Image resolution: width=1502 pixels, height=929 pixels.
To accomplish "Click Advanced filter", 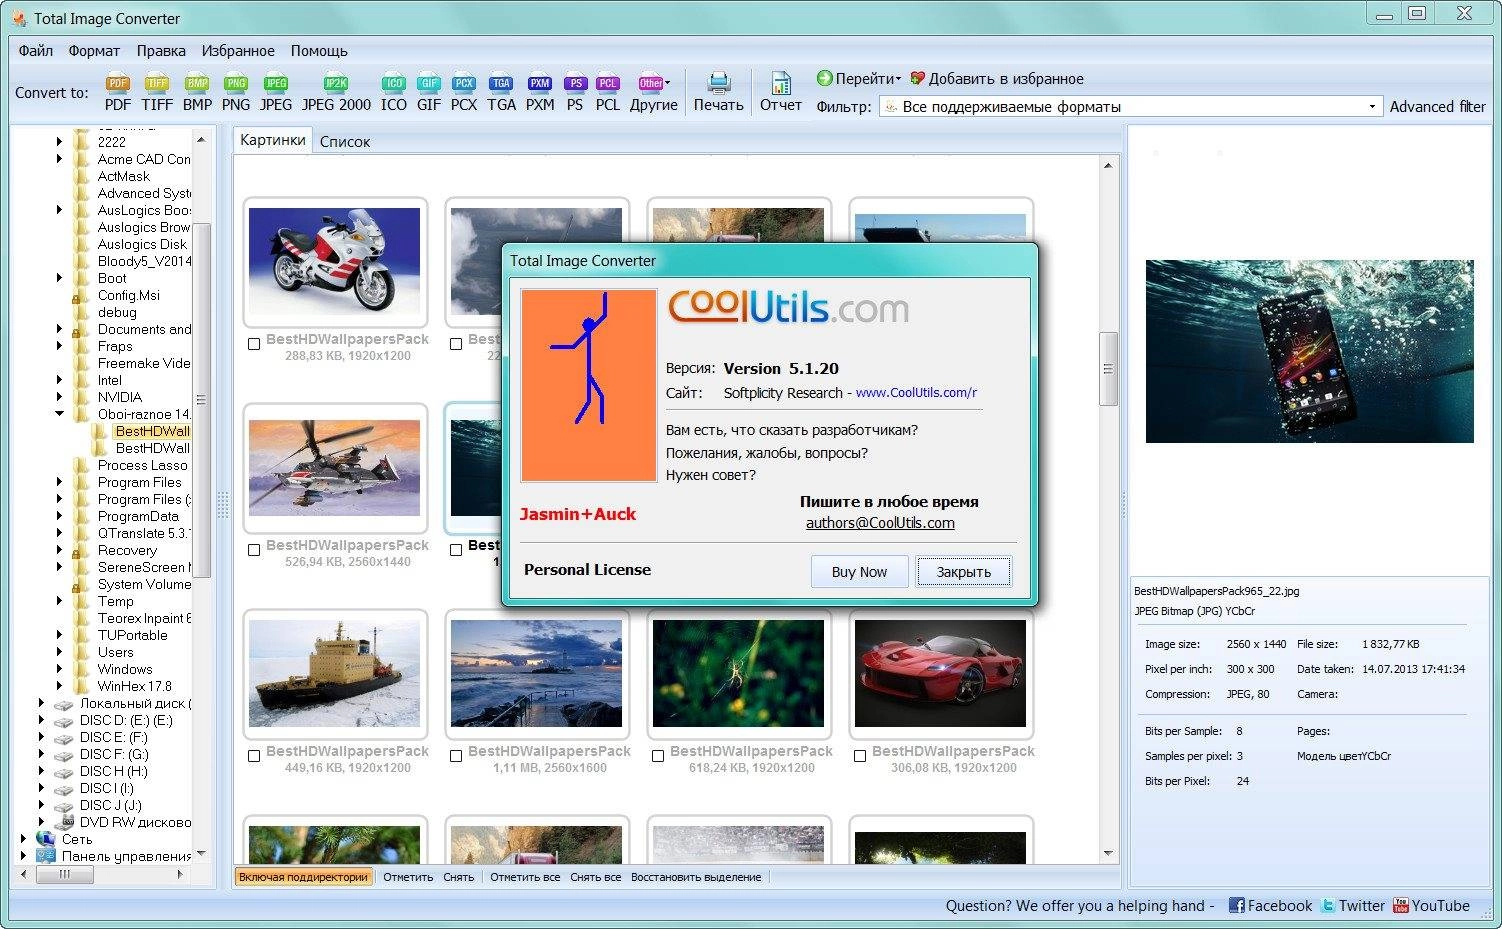I will [x=1437, y=106].
